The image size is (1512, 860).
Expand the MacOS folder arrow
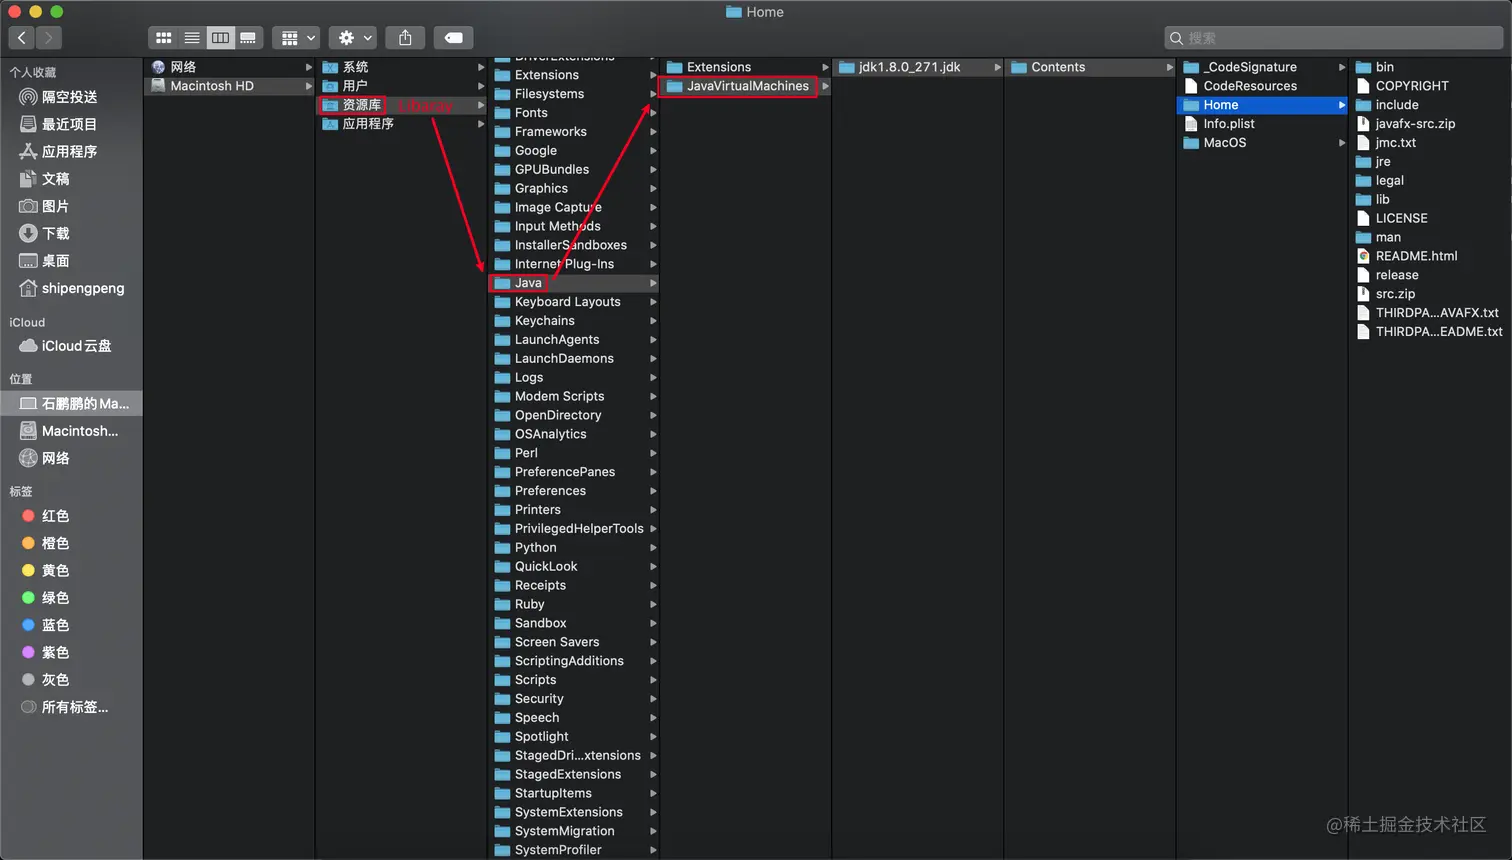click(1342, 143)
